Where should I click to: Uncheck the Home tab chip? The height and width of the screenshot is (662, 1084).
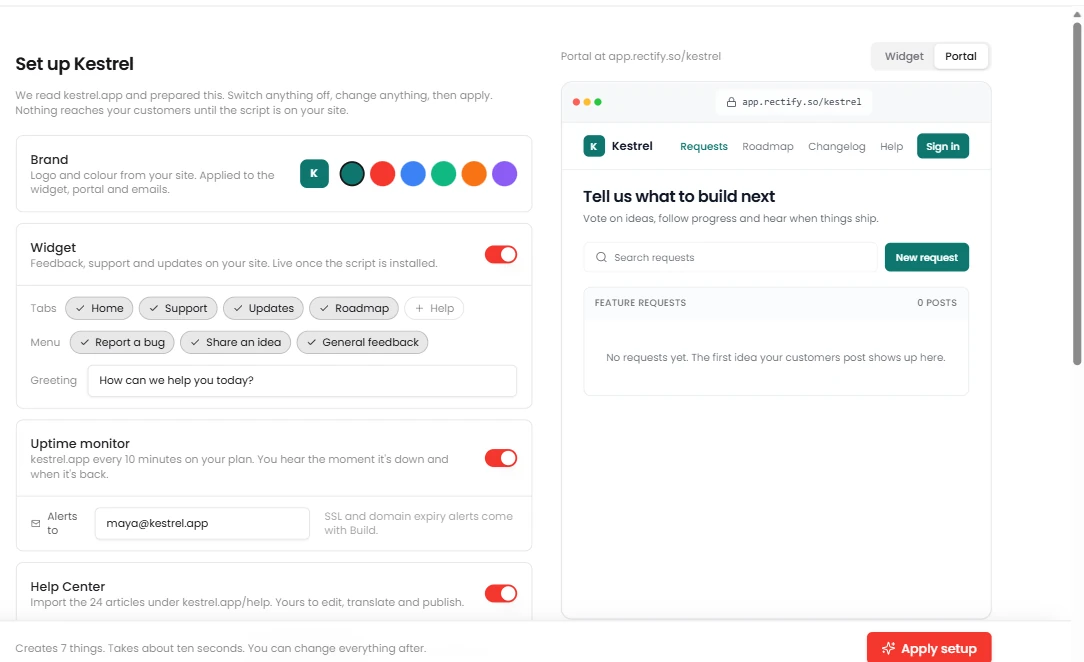(x=100, y=308)
